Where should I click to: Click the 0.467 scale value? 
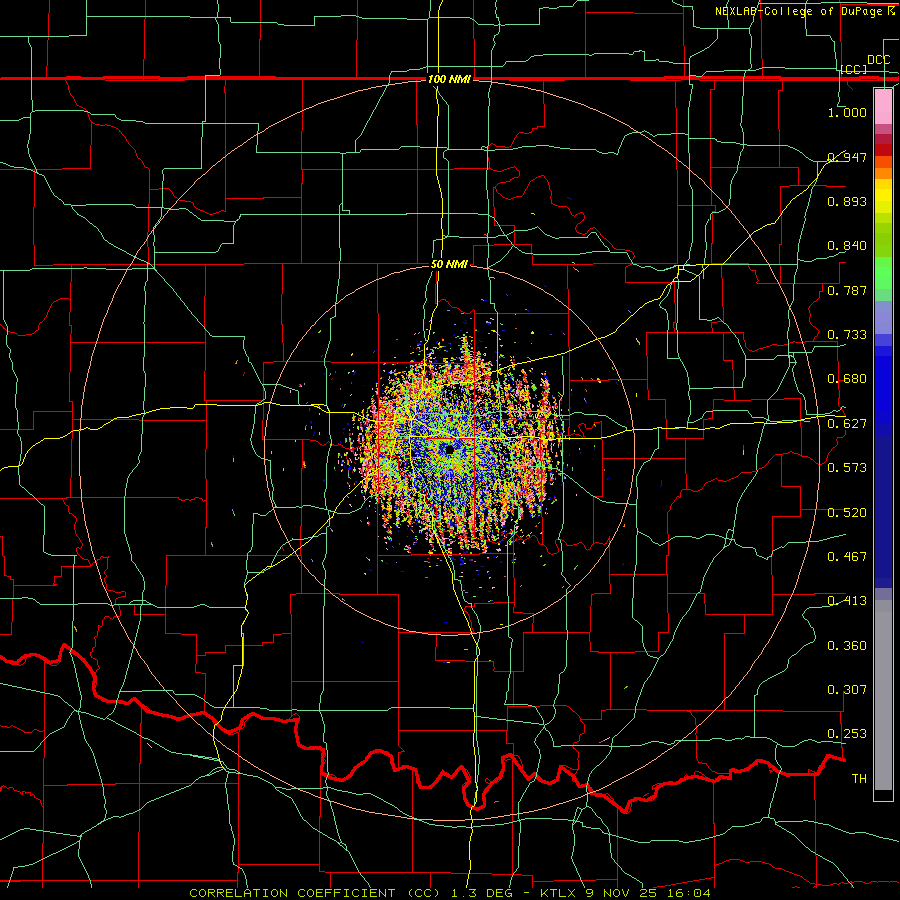(x=847, y=557)
